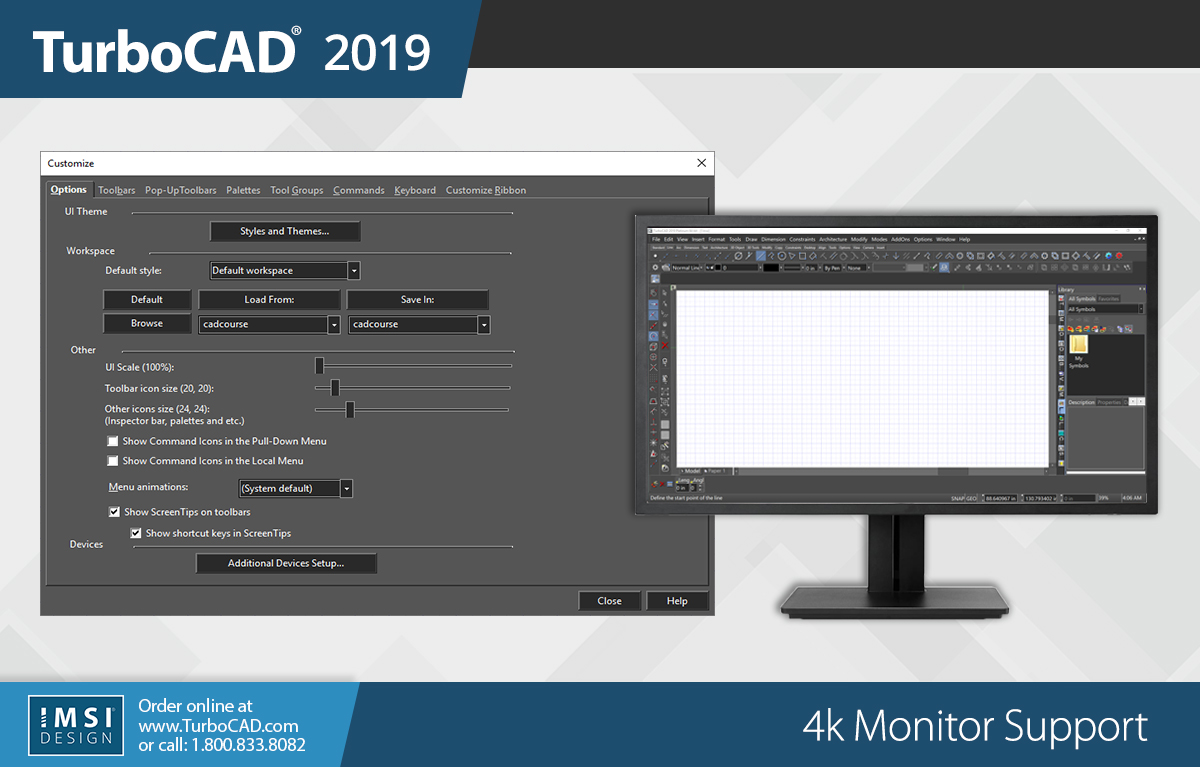Viewport: 1200px width, 767px height.
Task: Enable Show Command Icons in the Local Menu
Action: point(113,461)
